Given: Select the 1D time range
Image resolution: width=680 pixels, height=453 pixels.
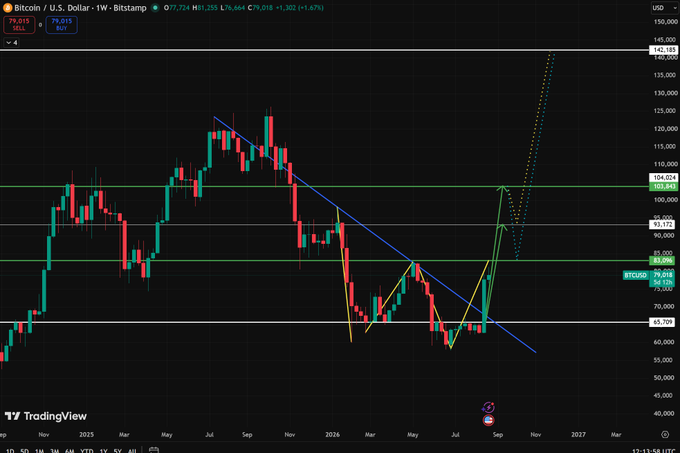Looking at the screenshot, I should [x=9, y=450].
